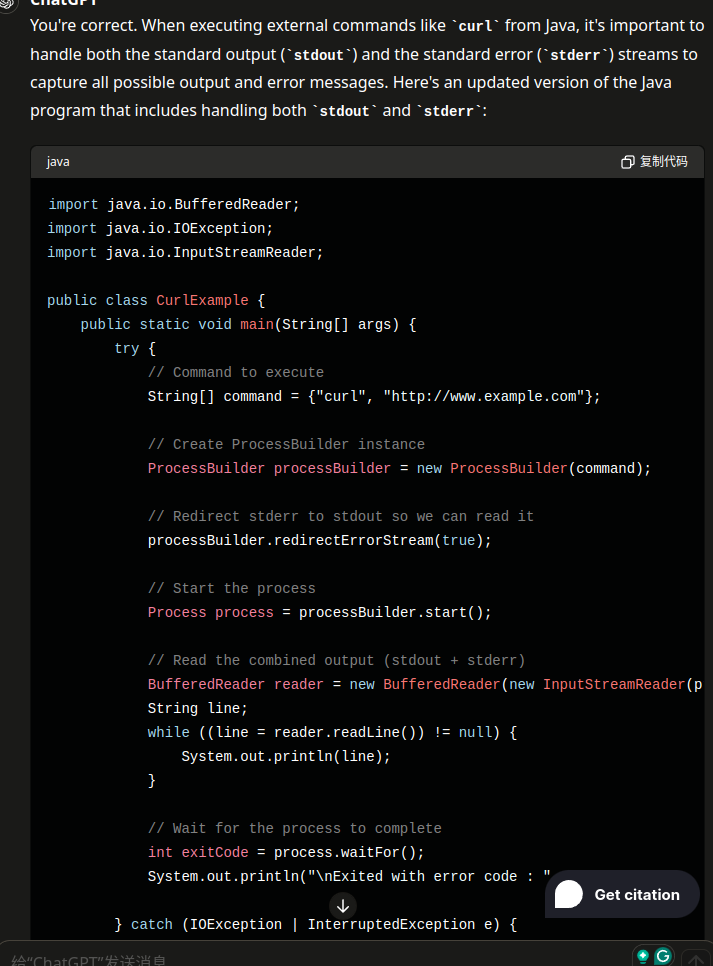This screenshot has width=713, height=966.
Task: Click the 复制代码 copy code text
Action: point(663,162)
